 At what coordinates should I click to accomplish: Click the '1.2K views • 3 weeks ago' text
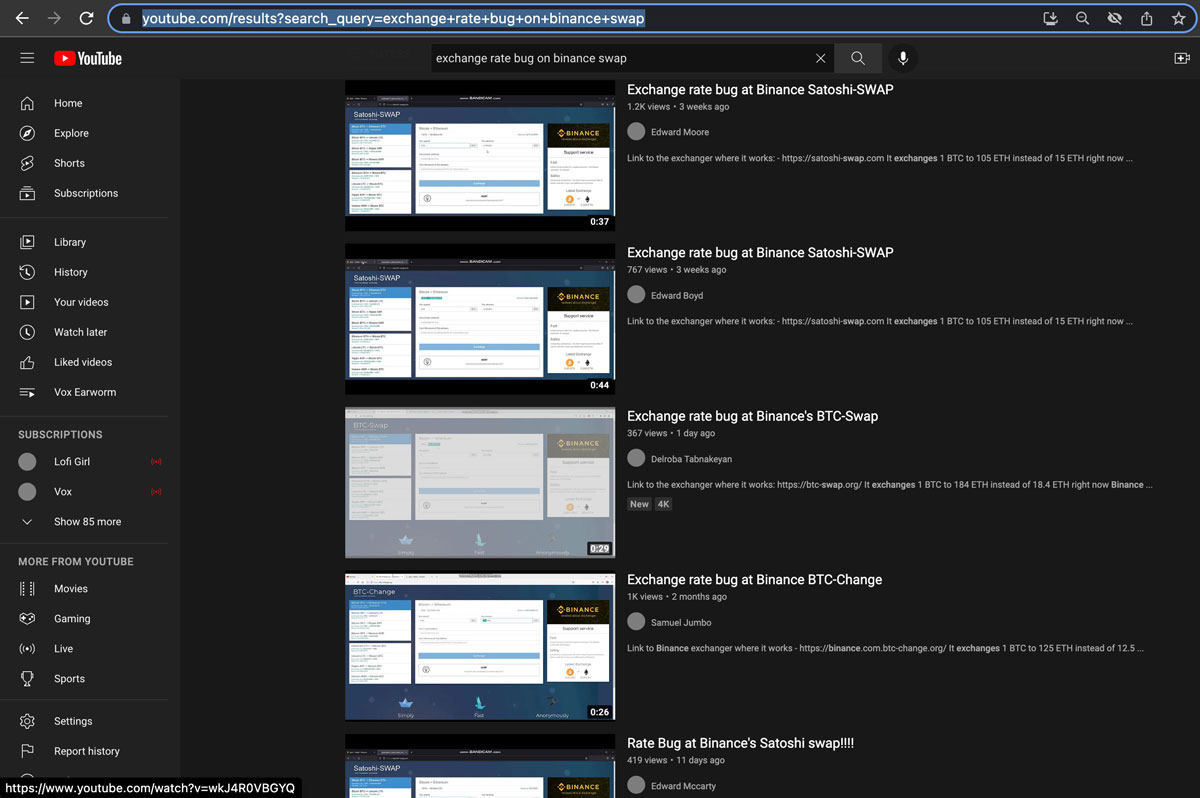tap(678, 106)
